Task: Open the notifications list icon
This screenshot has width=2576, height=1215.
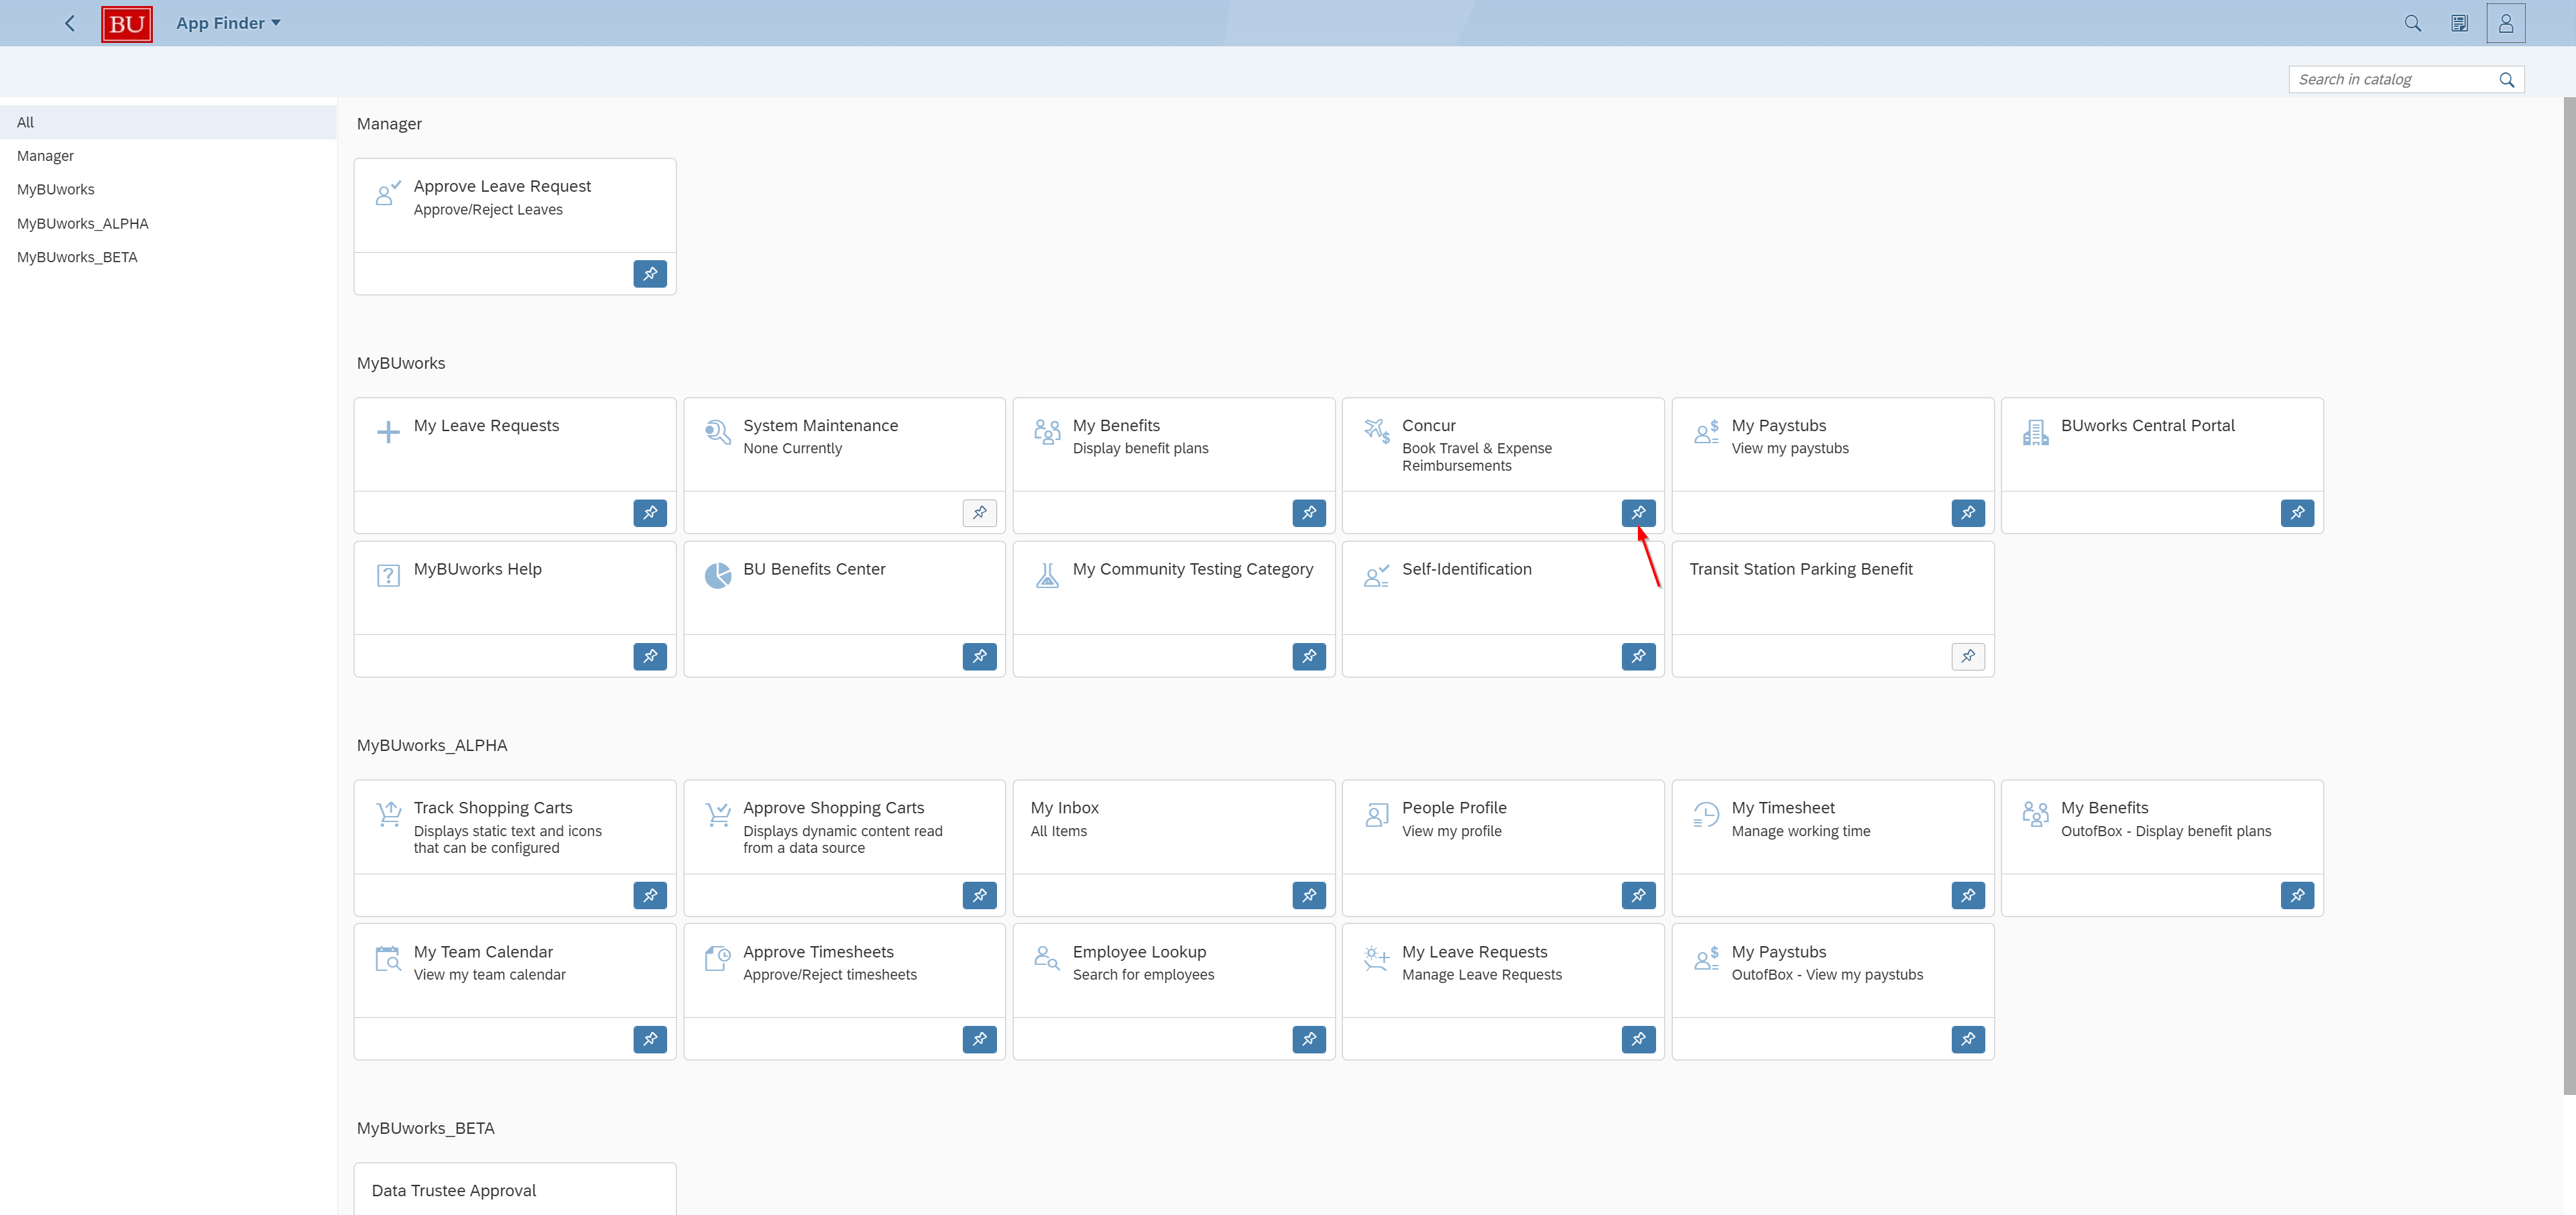Action: point(2459,23)
